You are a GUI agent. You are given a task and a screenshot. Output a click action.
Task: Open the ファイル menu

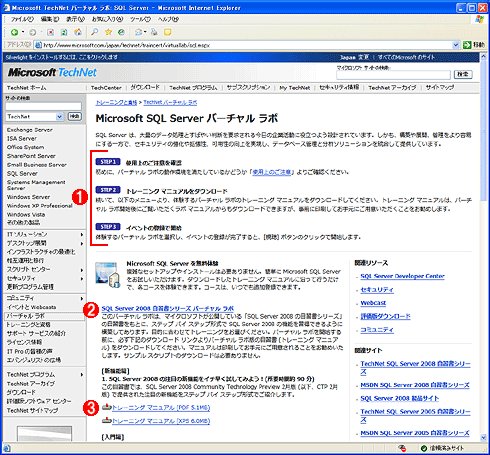(x=22, y=19)
